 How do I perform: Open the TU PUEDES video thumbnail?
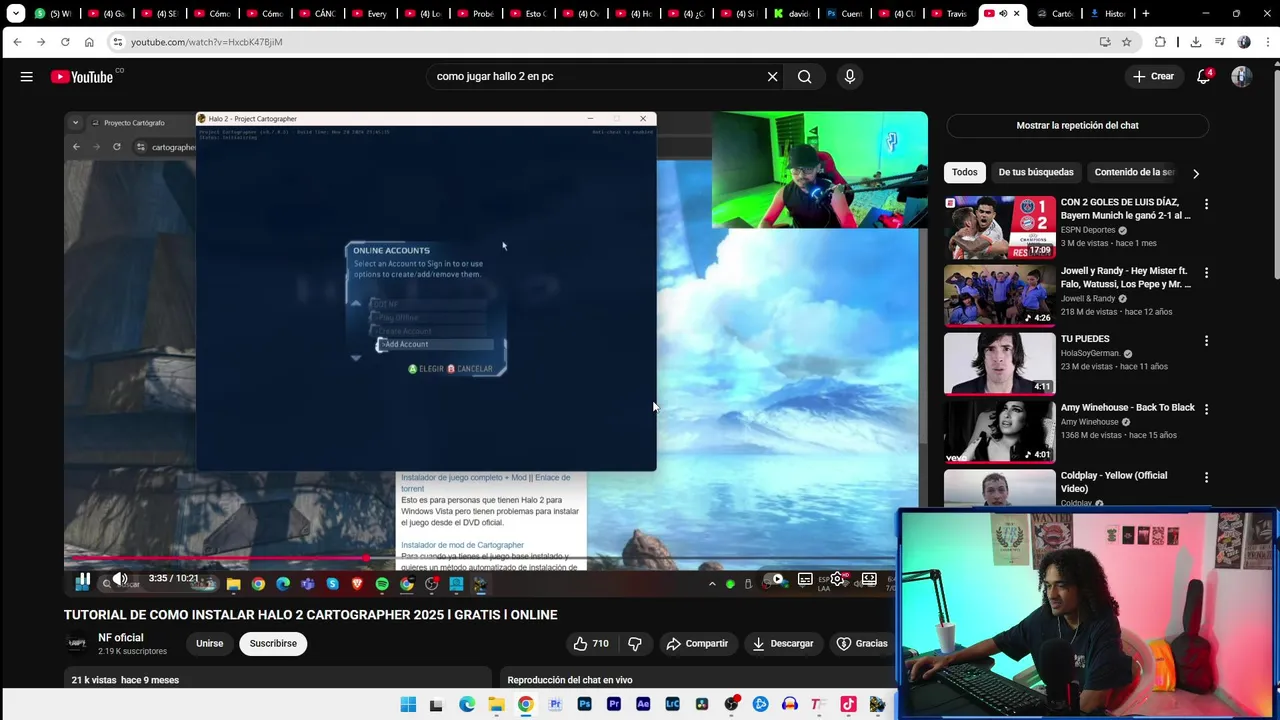[x=1000, y=363]
